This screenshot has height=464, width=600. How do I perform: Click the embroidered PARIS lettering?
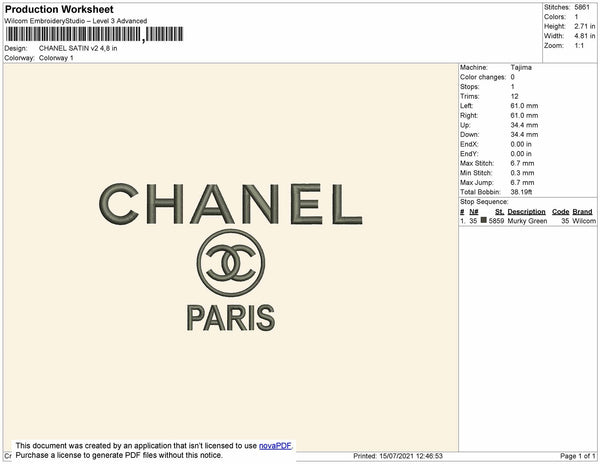coord(231,318)
